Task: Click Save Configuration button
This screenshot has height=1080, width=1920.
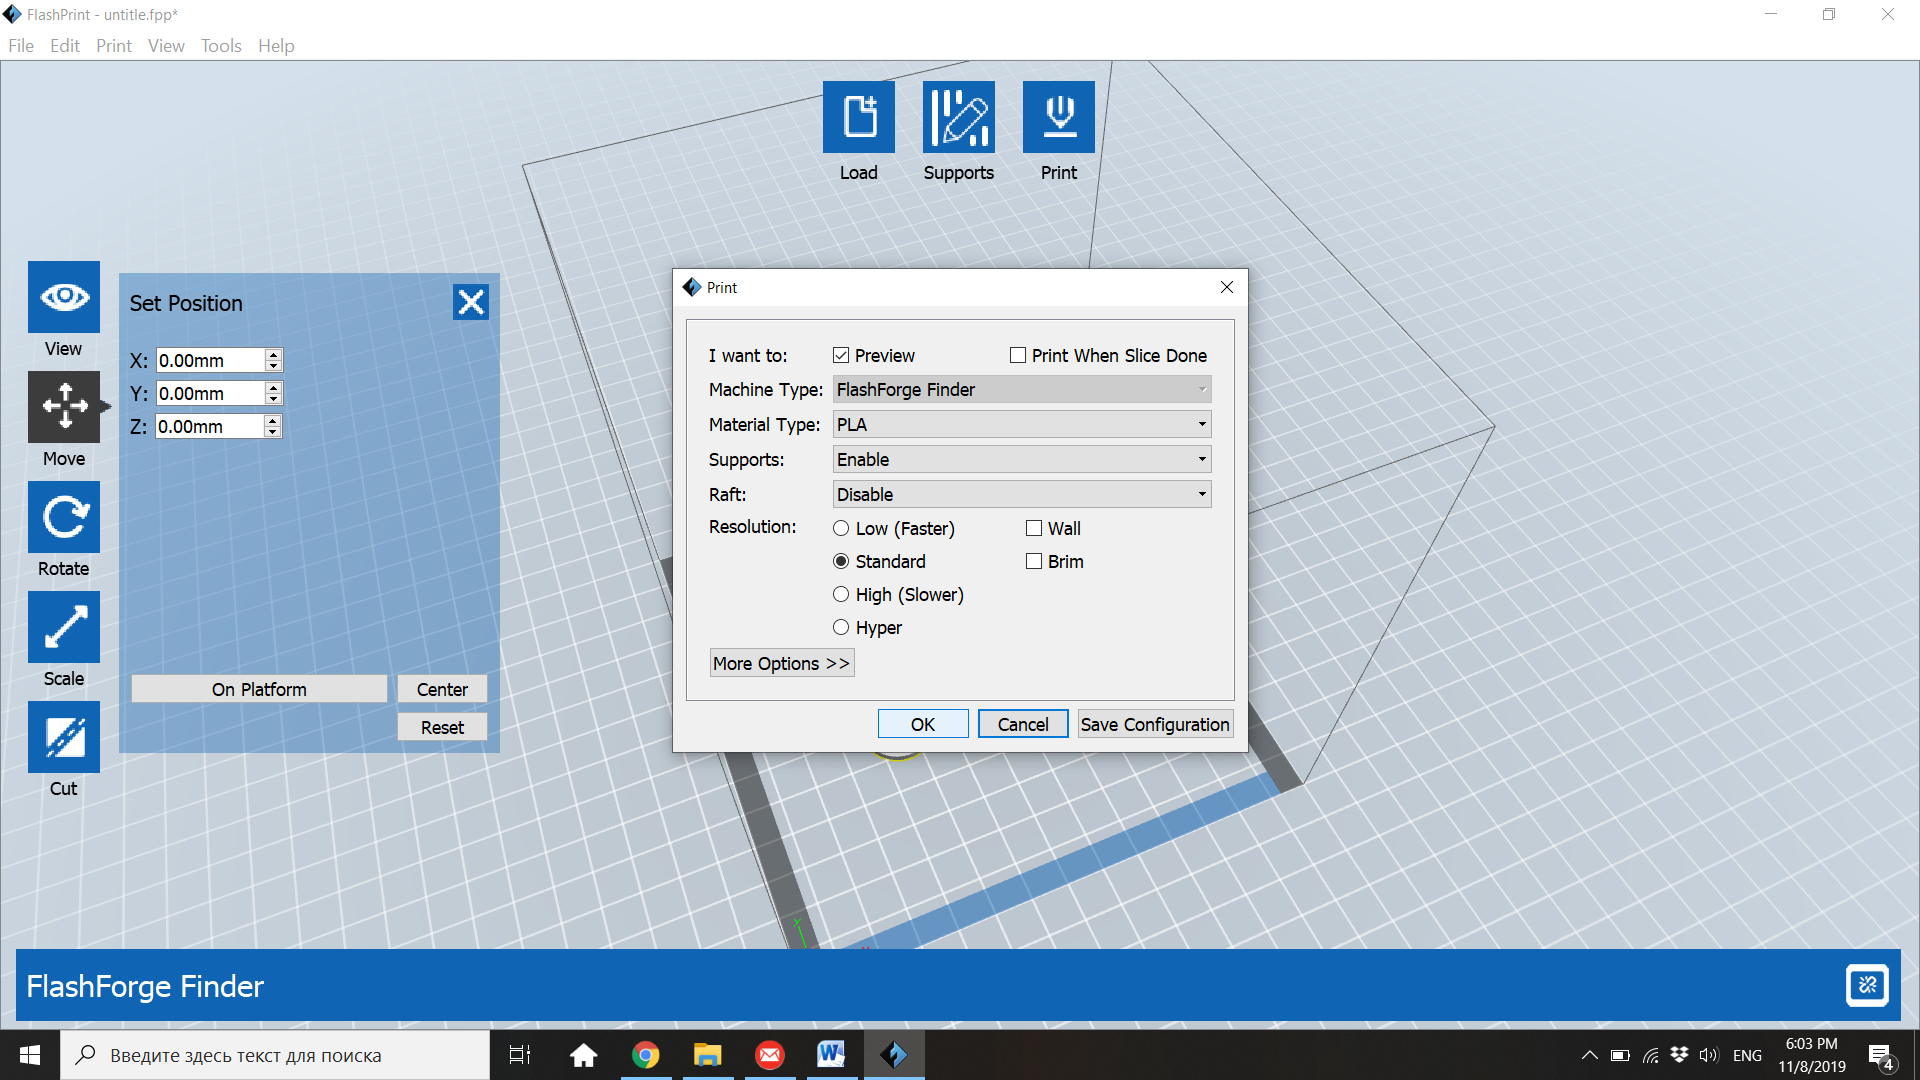Action: point(1155,724)
